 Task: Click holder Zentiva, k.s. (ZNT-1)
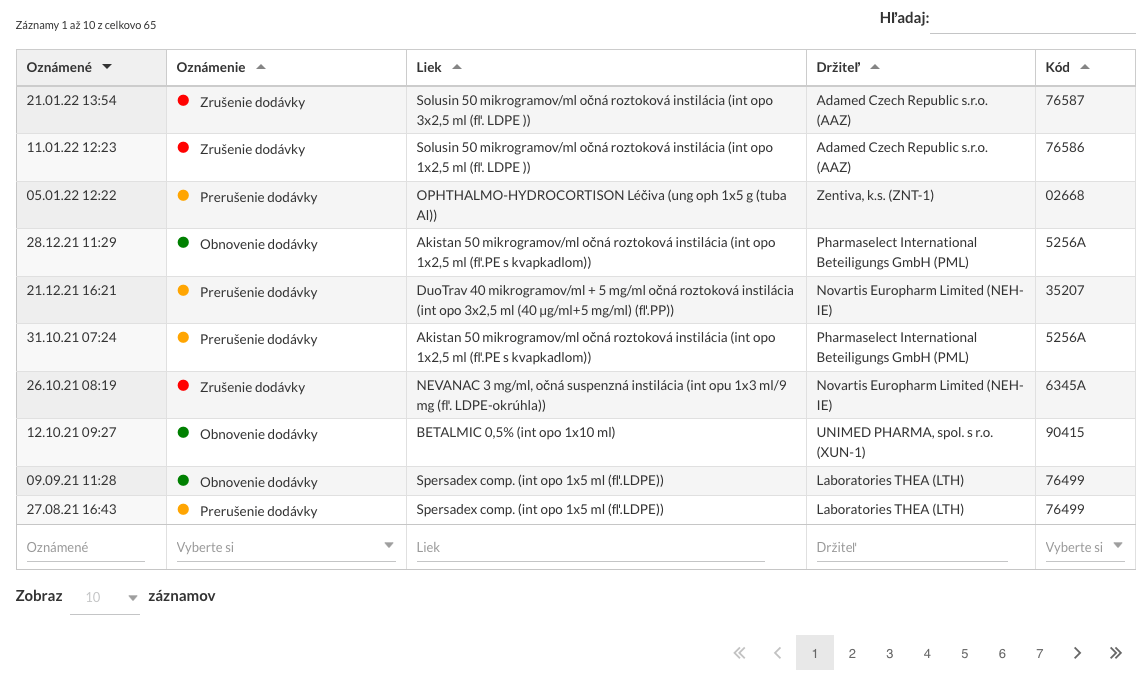875,195
